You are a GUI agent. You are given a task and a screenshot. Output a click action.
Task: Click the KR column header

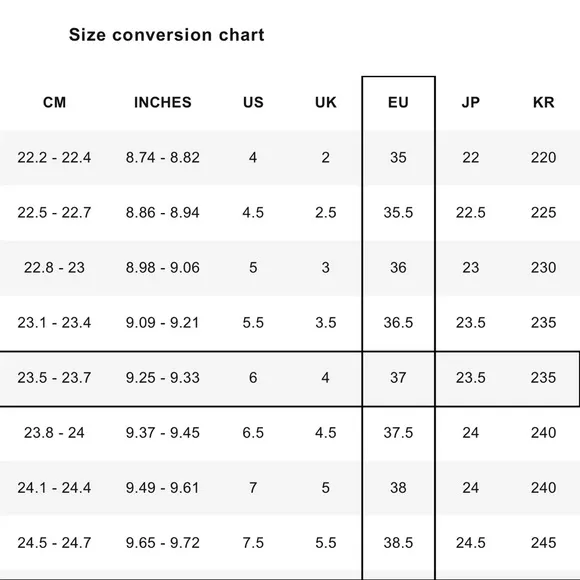[x=543, y=102]
